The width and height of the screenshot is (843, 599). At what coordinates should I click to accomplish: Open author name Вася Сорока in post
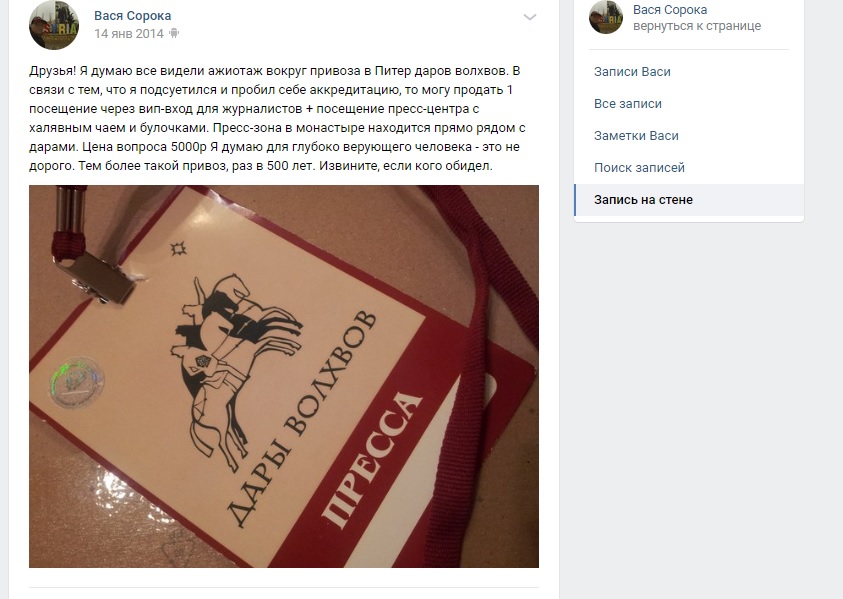132,16
